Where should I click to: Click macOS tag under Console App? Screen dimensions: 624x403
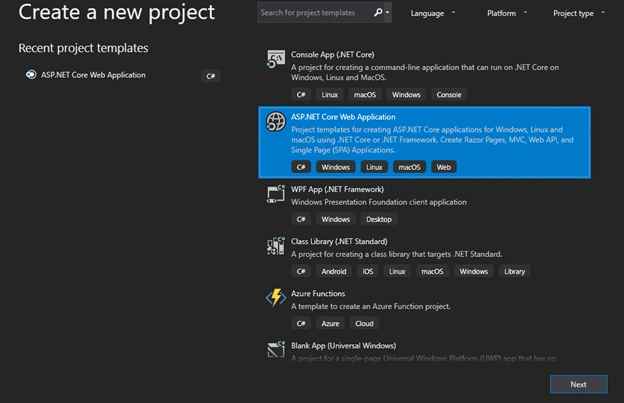pos(365,95)
